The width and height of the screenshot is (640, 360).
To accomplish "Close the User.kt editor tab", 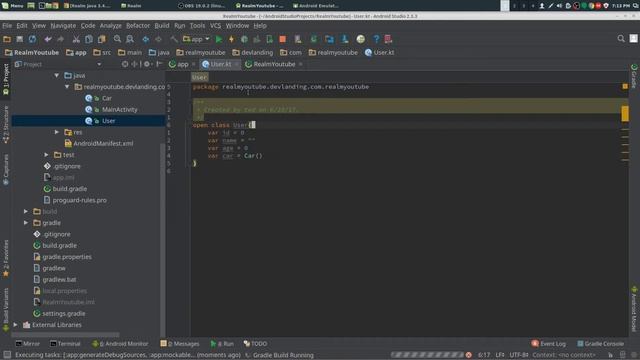I will (x=237, y=64).
